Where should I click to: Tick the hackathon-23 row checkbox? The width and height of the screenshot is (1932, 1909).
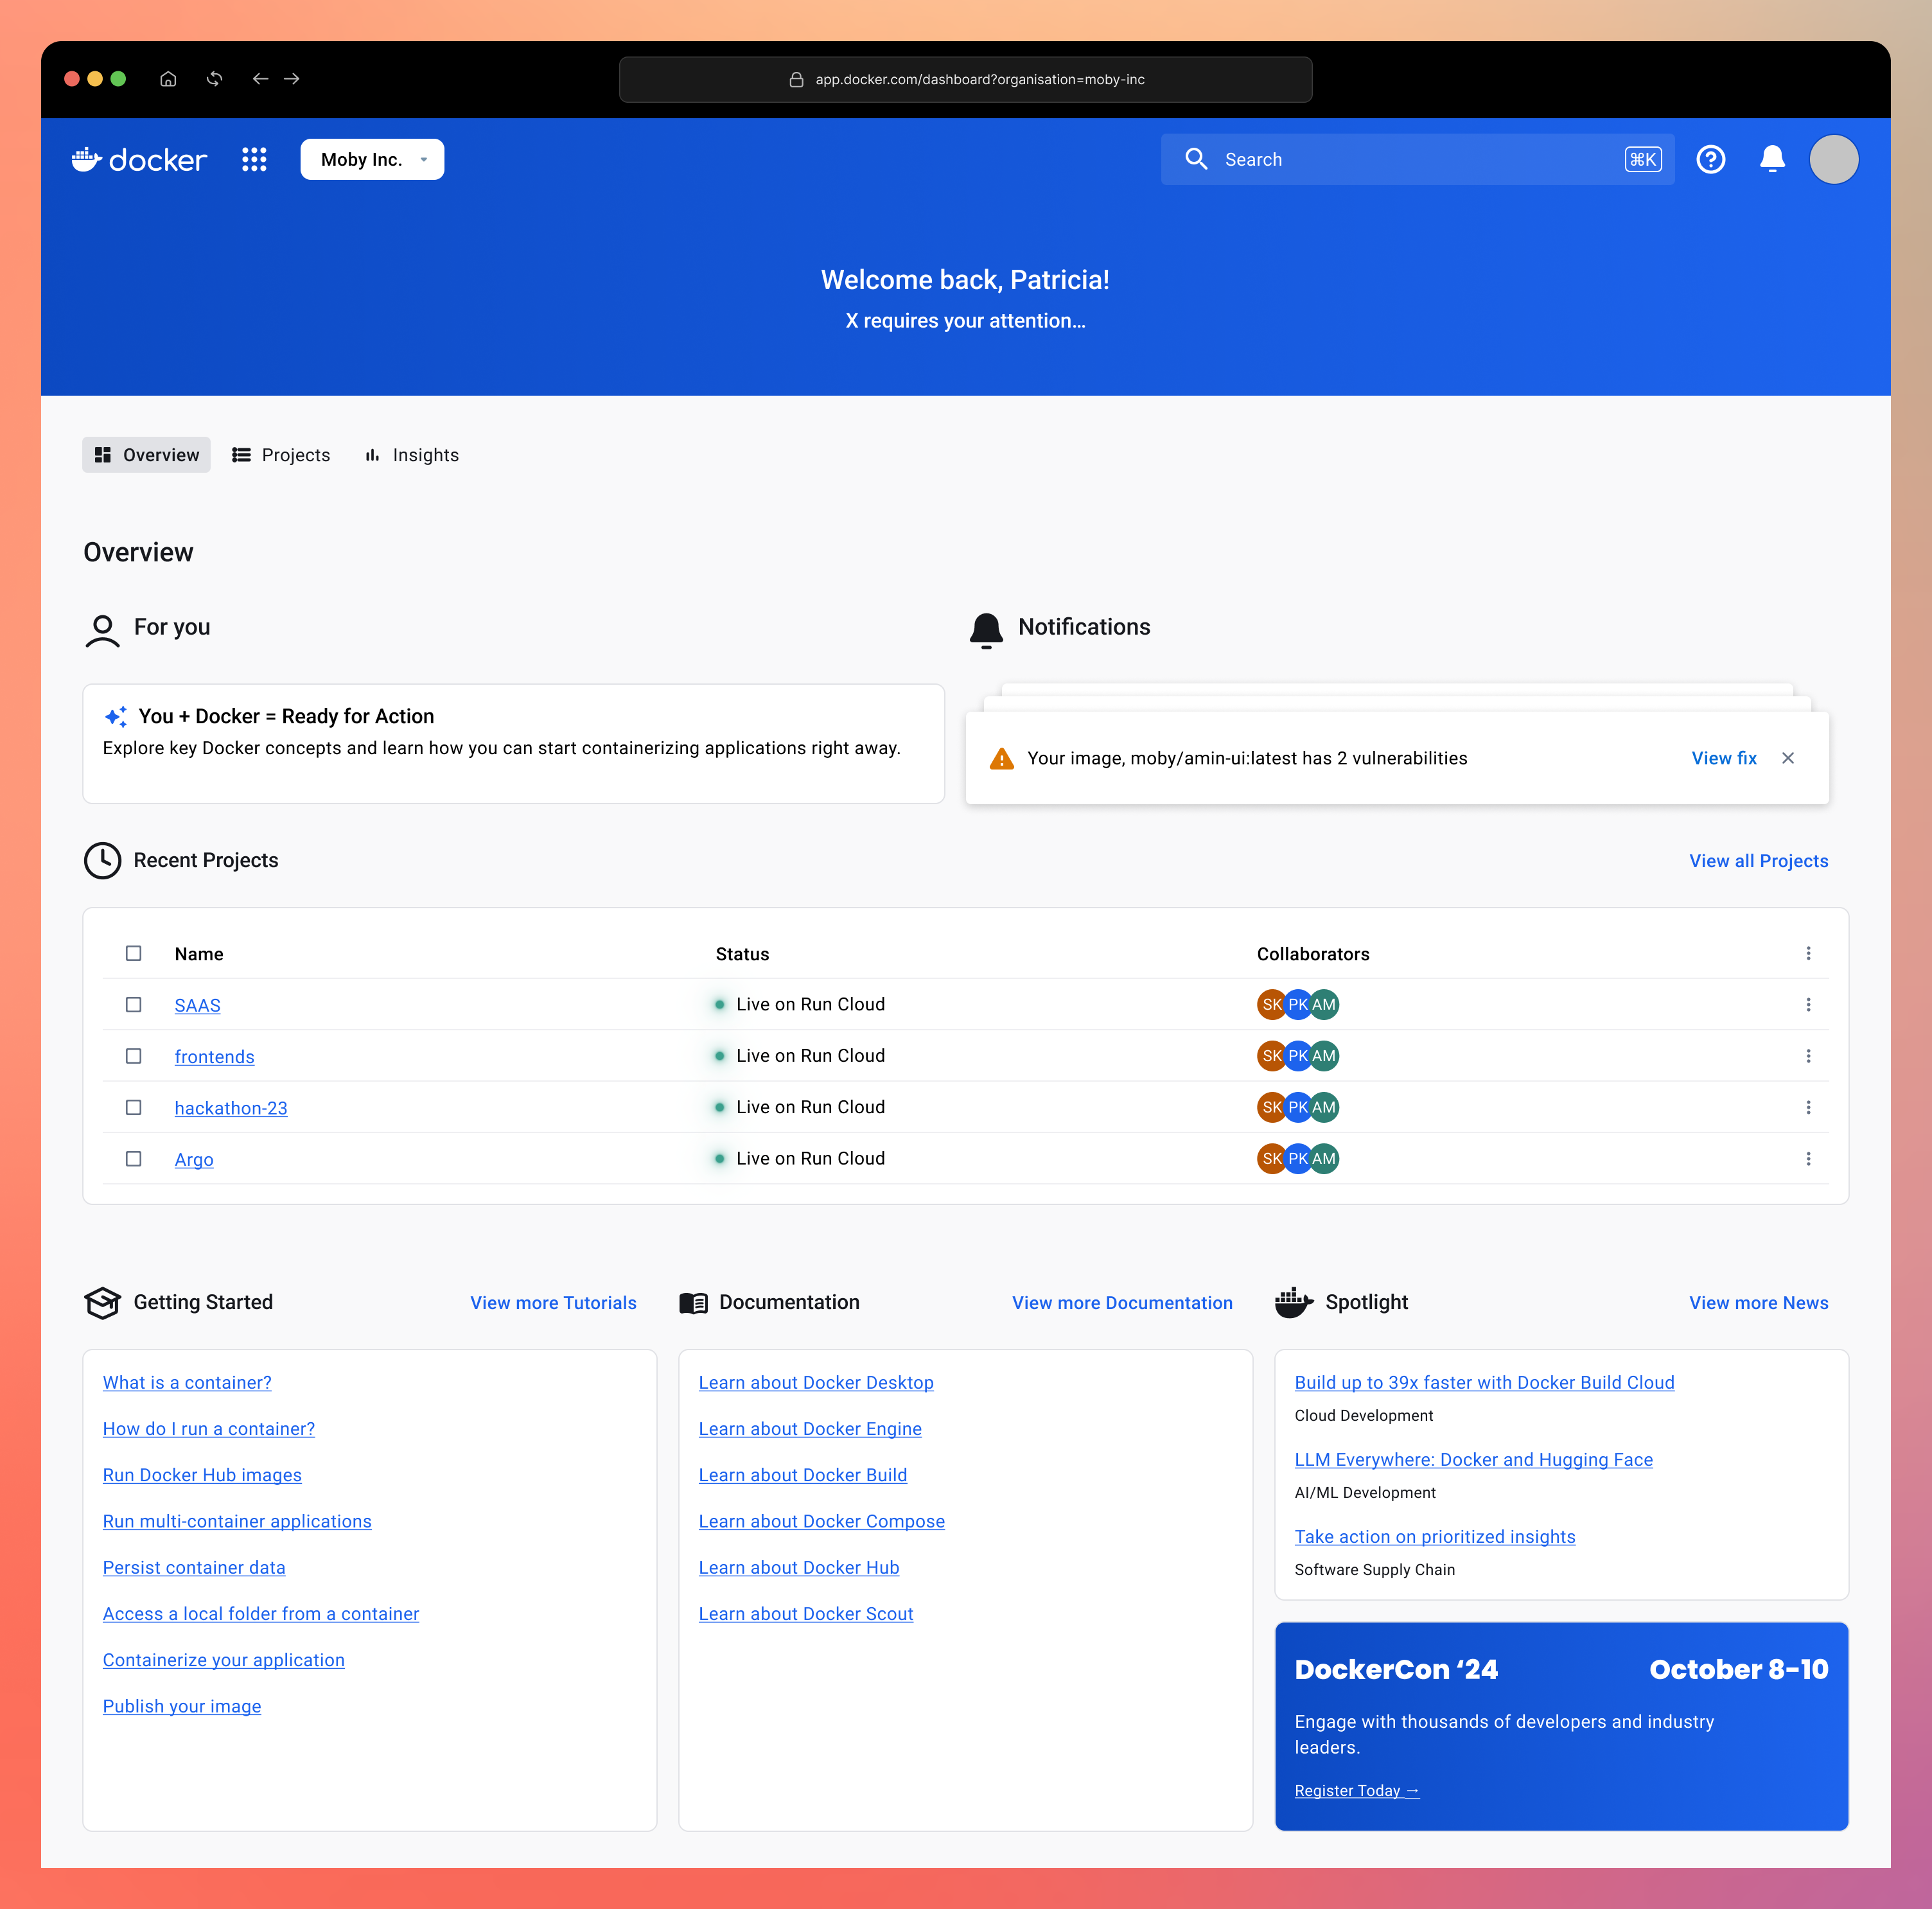click(133, 1107)
